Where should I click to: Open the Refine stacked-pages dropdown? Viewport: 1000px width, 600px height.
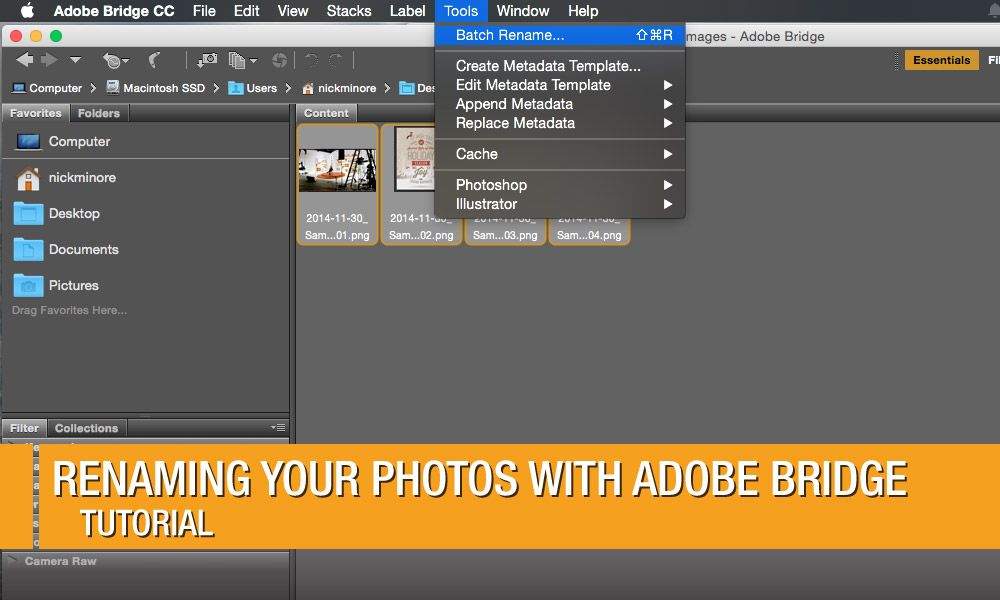pyautogui.click(x=242, y=61)
